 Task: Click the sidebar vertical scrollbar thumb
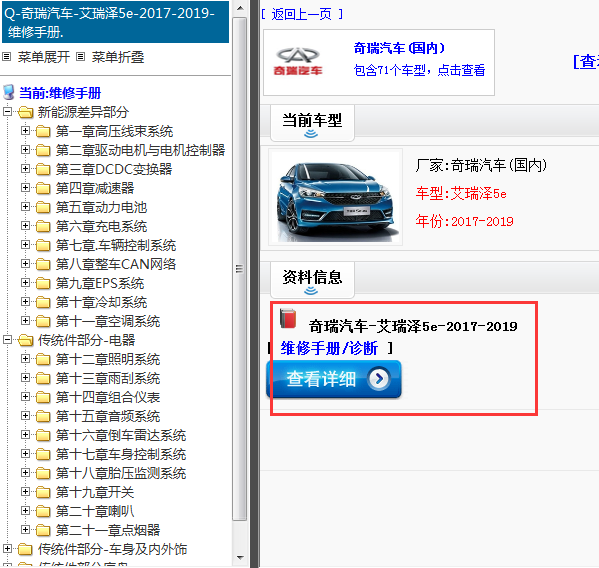[x=240, y=269]
